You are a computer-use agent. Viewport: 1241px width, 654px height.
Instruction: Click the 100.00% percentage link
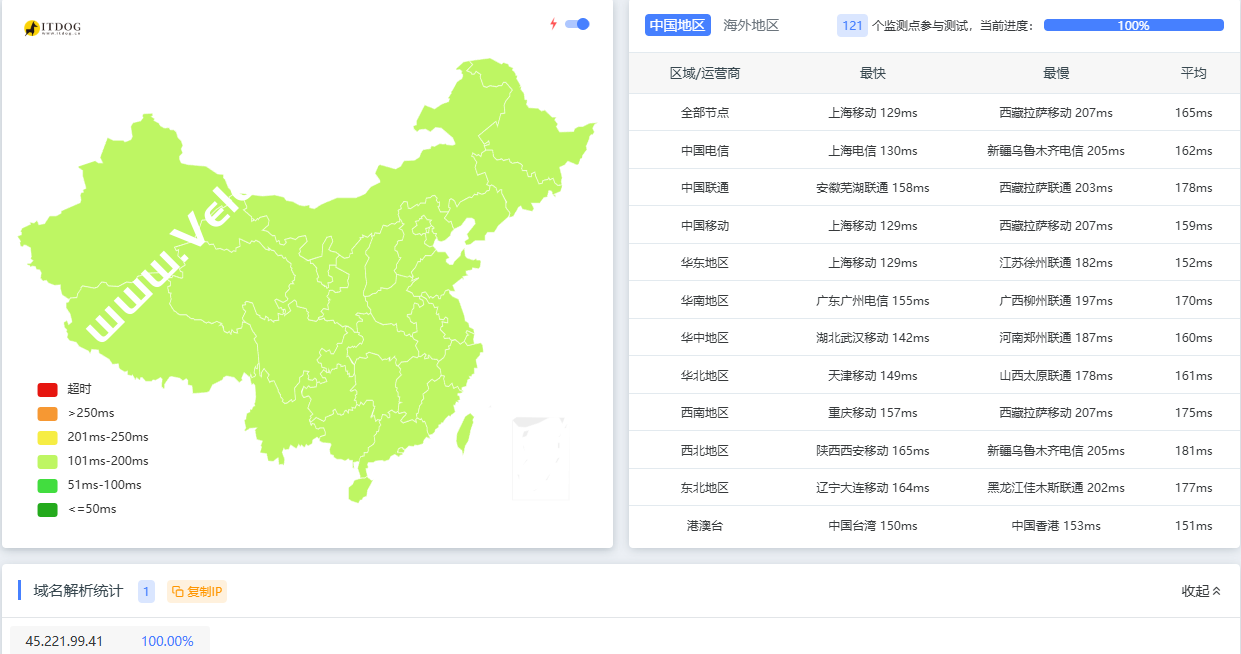(x=167, y=641)
